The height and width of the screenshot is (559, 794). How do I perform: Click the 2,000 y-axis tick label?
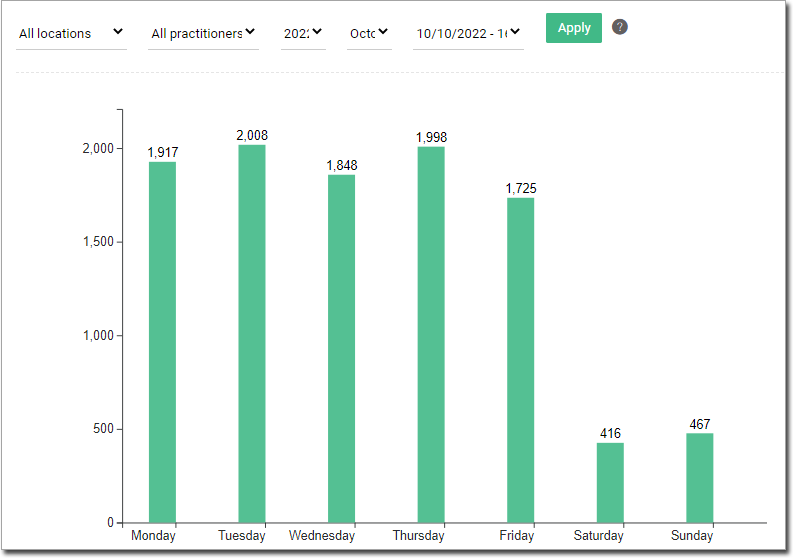tap(96, 148)
